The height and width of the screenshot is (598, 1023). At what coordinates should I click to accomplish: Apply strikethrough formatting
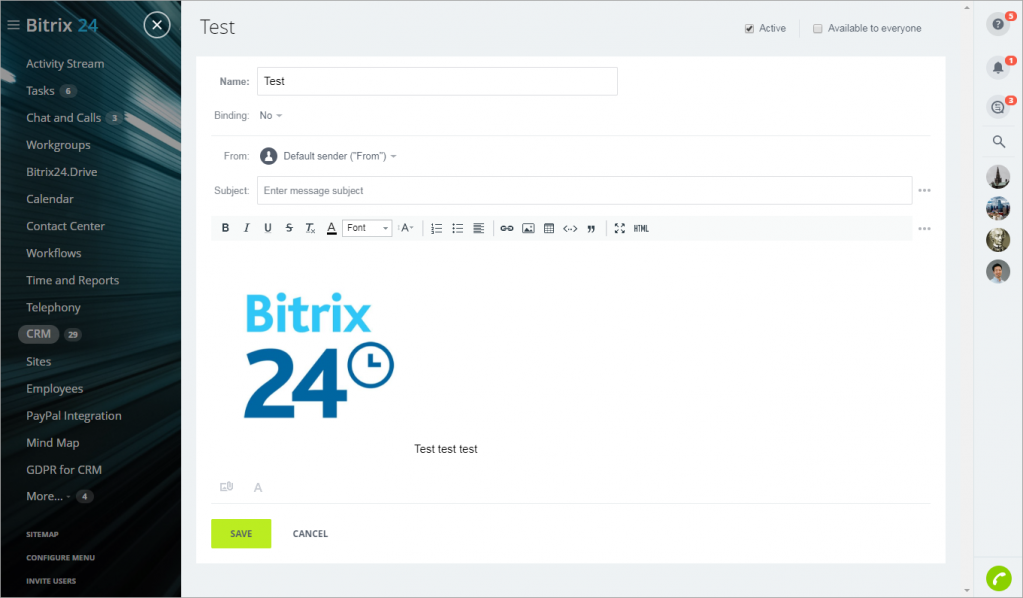pos(289,228)
